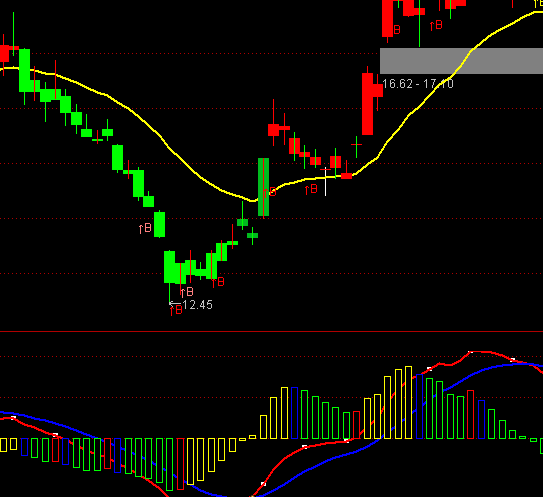The height and width of the screenshot is (497, 543).
Task: Click the red B marker just below the 12.45 label
Action: pyautogui.click(x=176, y=310)
